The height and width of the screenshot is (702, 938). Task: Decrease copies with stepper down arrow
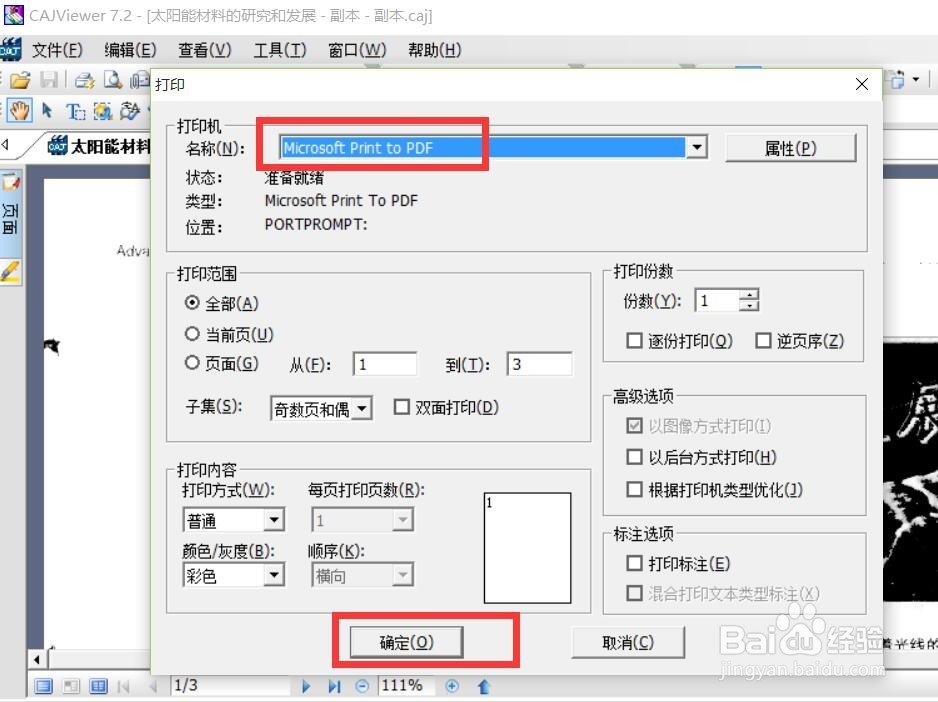tap(749, 305)
